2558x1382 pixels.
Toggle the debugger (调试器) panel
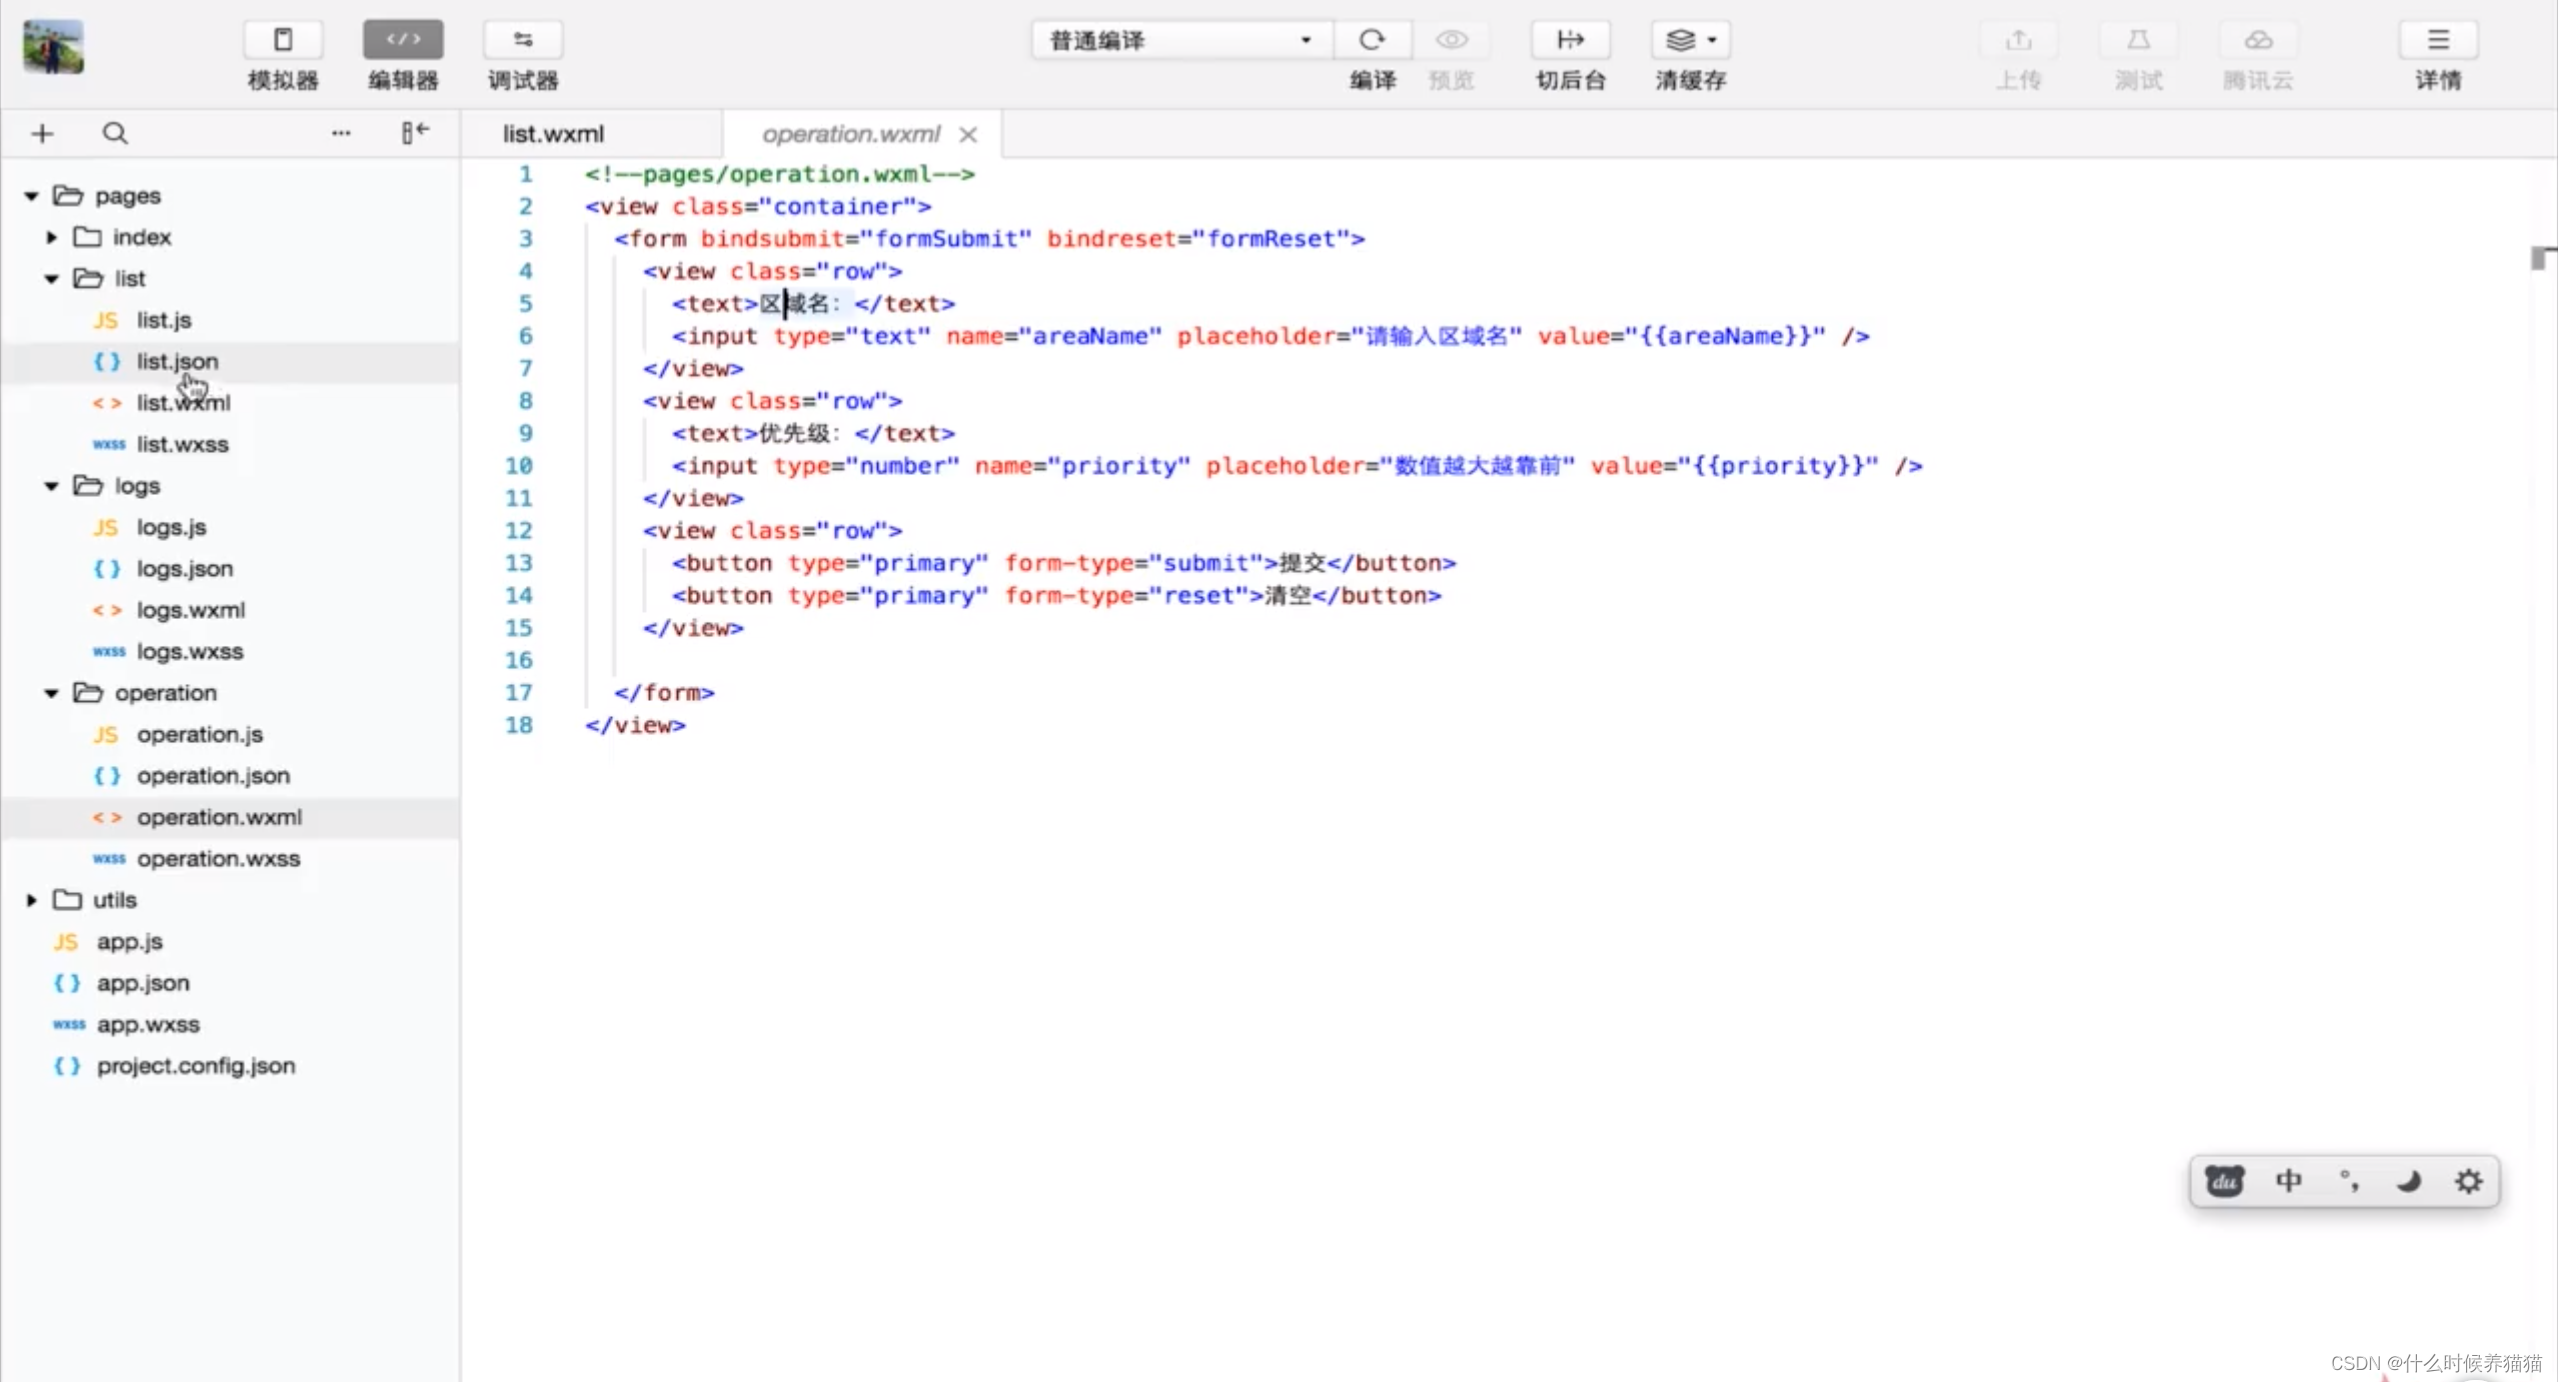tap(523, 40)
